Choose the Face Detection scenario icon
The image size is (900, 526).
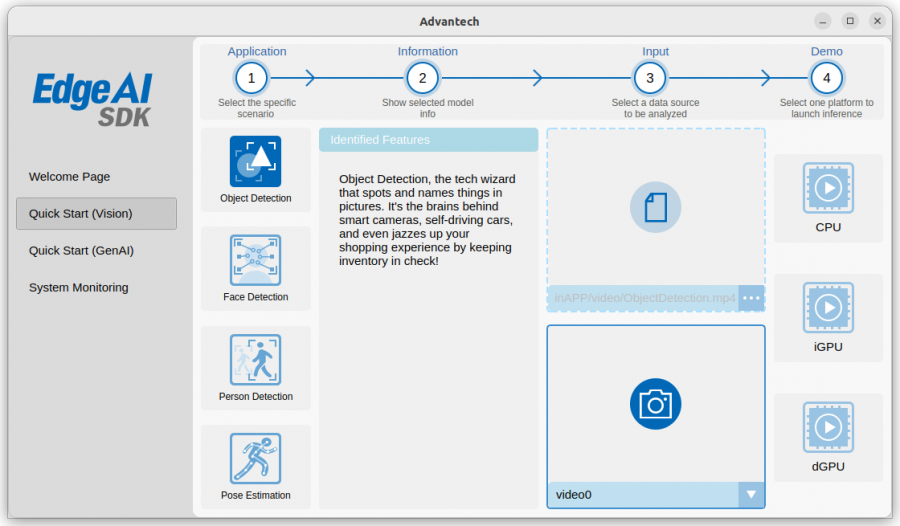pyautogui.click(x=255, y=260)
